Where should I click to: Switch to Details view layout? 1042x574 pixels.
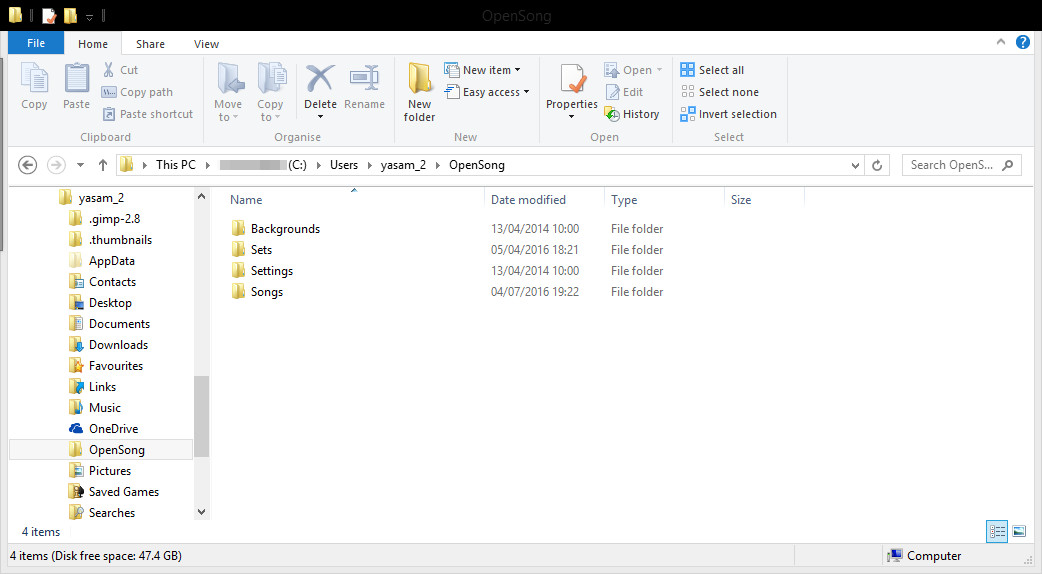pyautogui.click(x=997, y=531)
